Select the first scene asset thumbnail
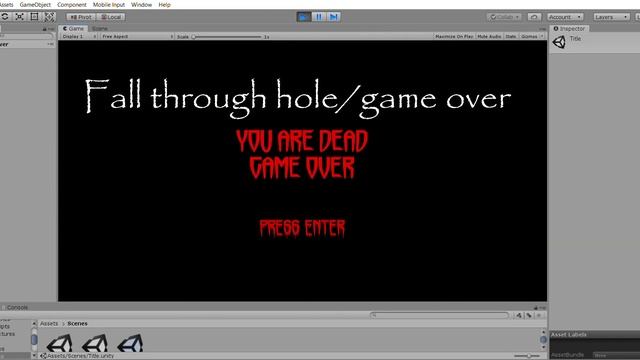 click(x=60, y=343)
